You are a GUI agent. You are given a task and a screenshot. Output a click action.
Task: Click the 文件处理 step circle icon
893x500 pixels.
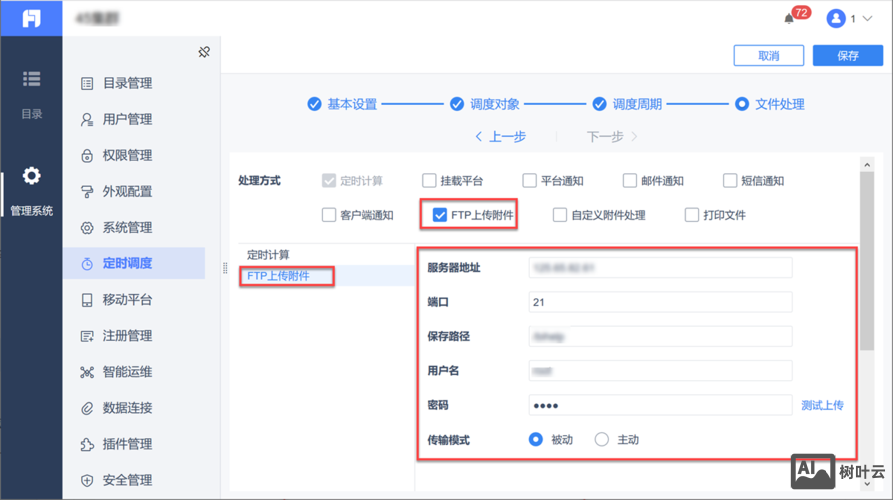point(742,104)
